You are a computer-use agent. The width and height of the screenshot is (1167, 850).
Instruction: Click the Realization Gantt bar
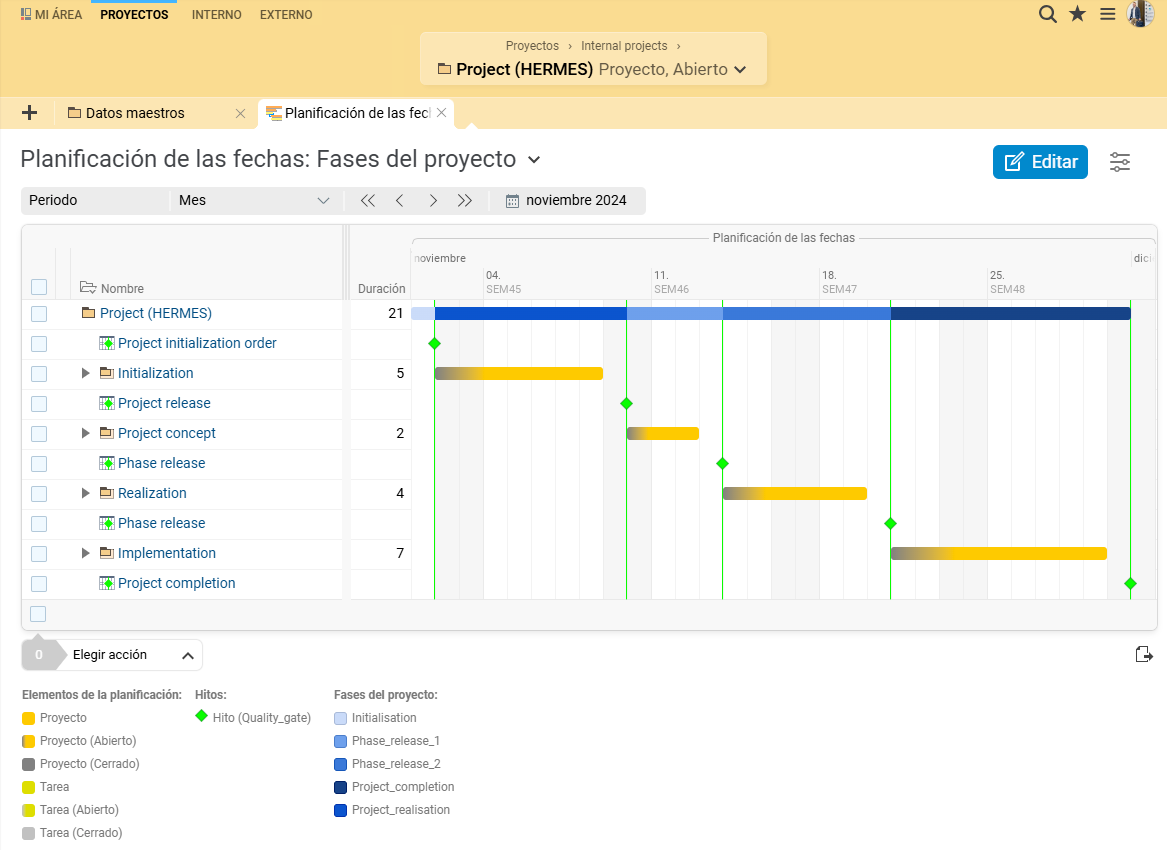click(x=795, y=493)
